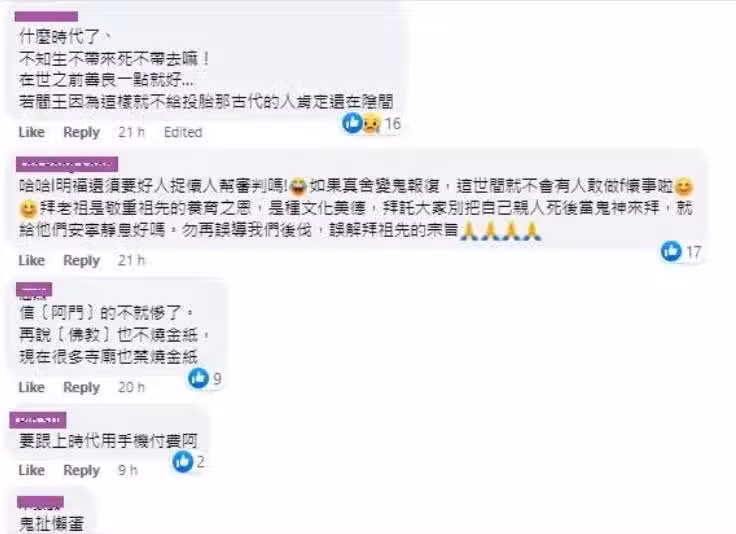Image resolution: width=736 pixels, height=534 pixels.
Task: Open the 20 h comment's timestamp link
Action: click(131, 388)
